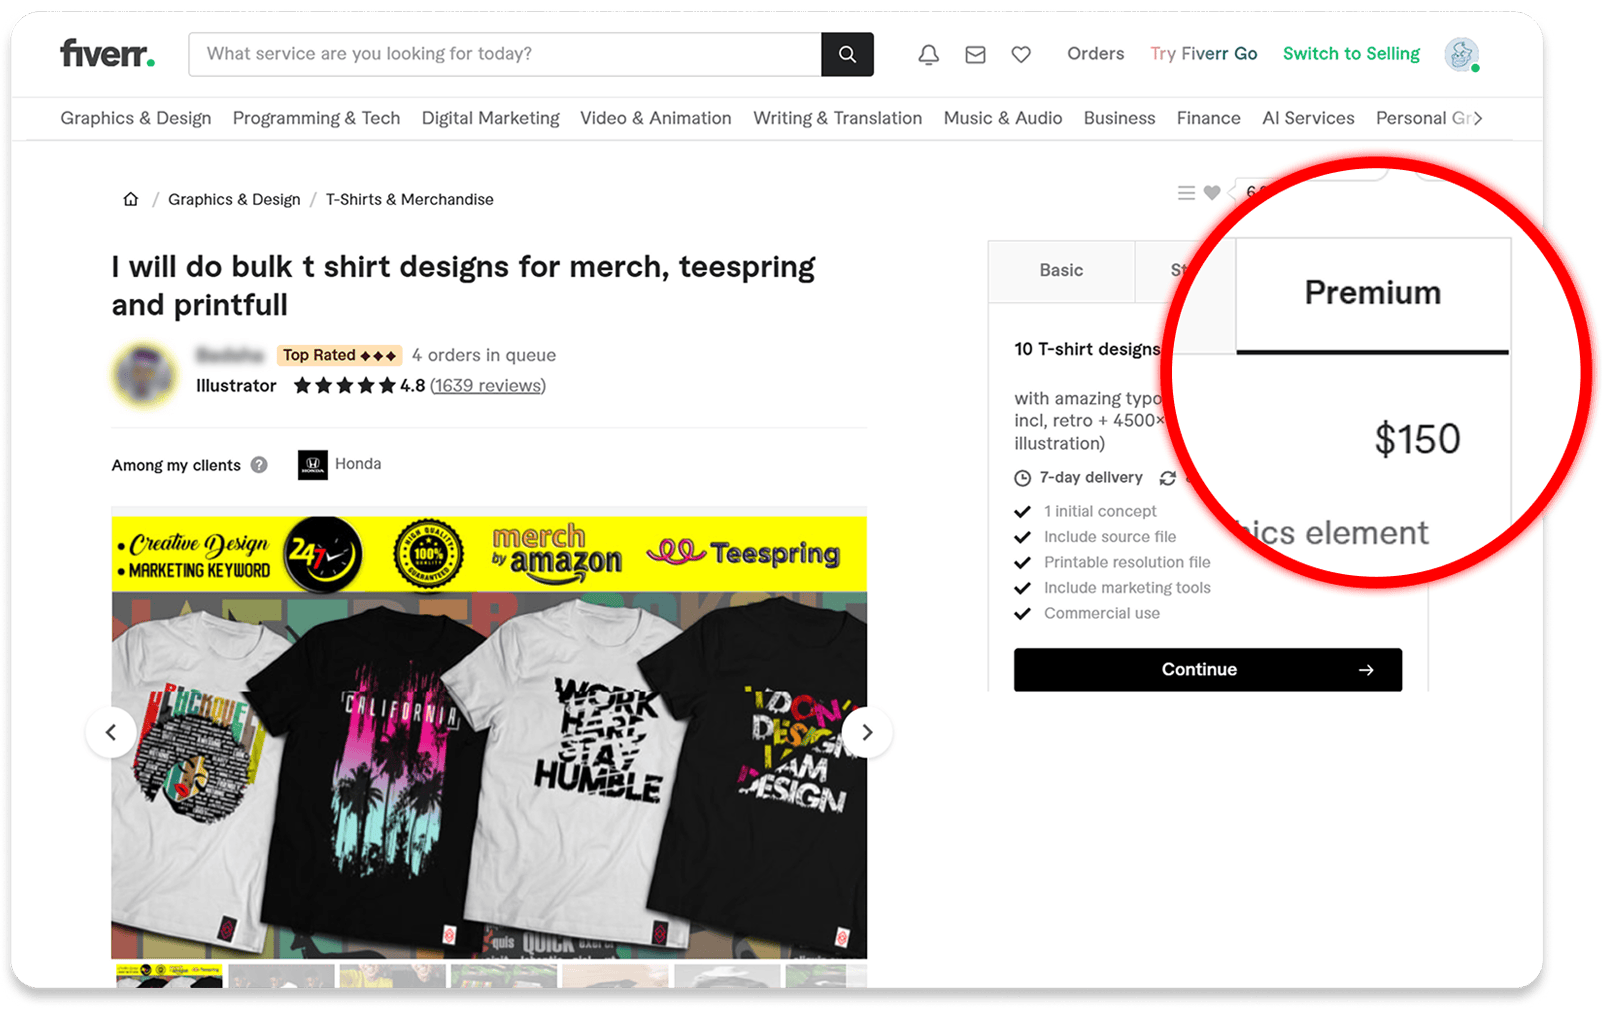Click the home icon in the breadcrumb
This screenshot has height=1009, width=1602.
[x=130, y=198]
